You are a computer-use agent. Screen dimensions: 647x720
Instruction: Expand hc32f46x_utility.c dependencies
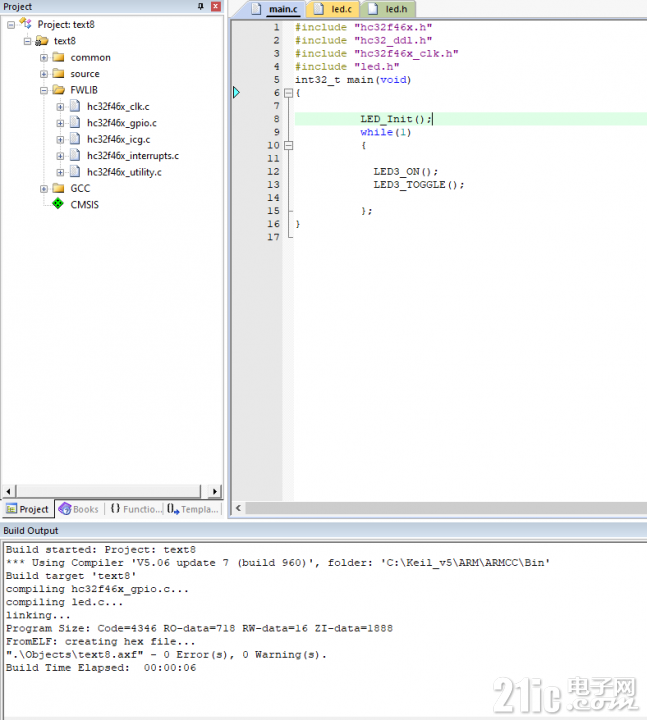[x=60, y=173]
